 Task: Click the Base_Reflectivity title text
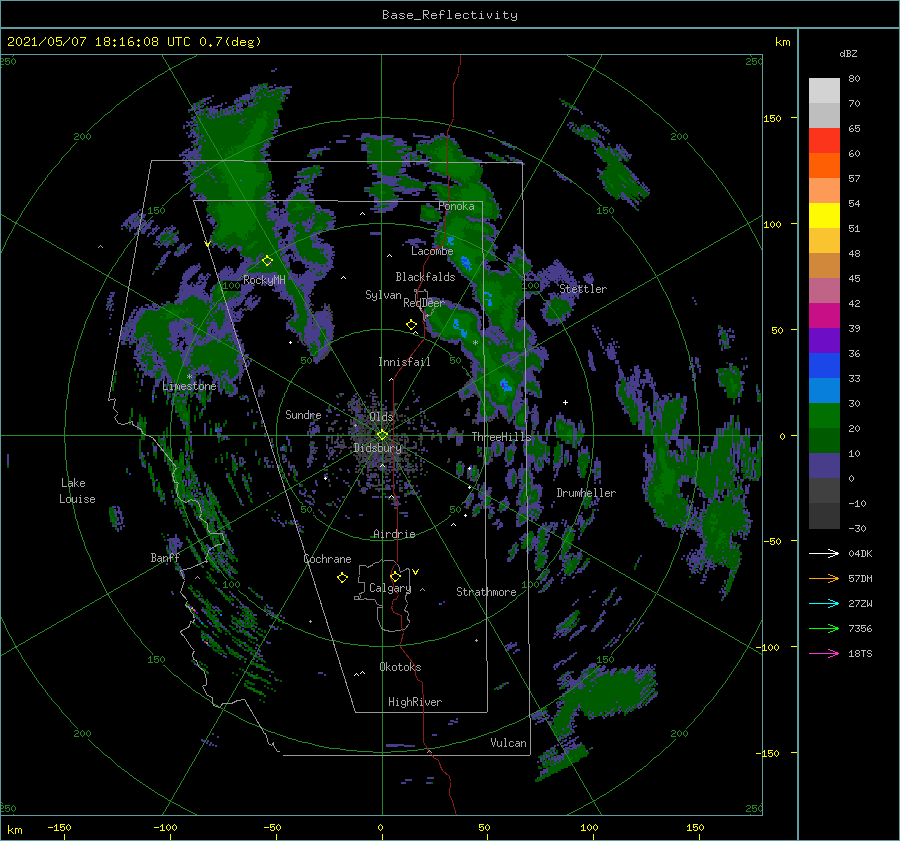click(x=450, y=15)
